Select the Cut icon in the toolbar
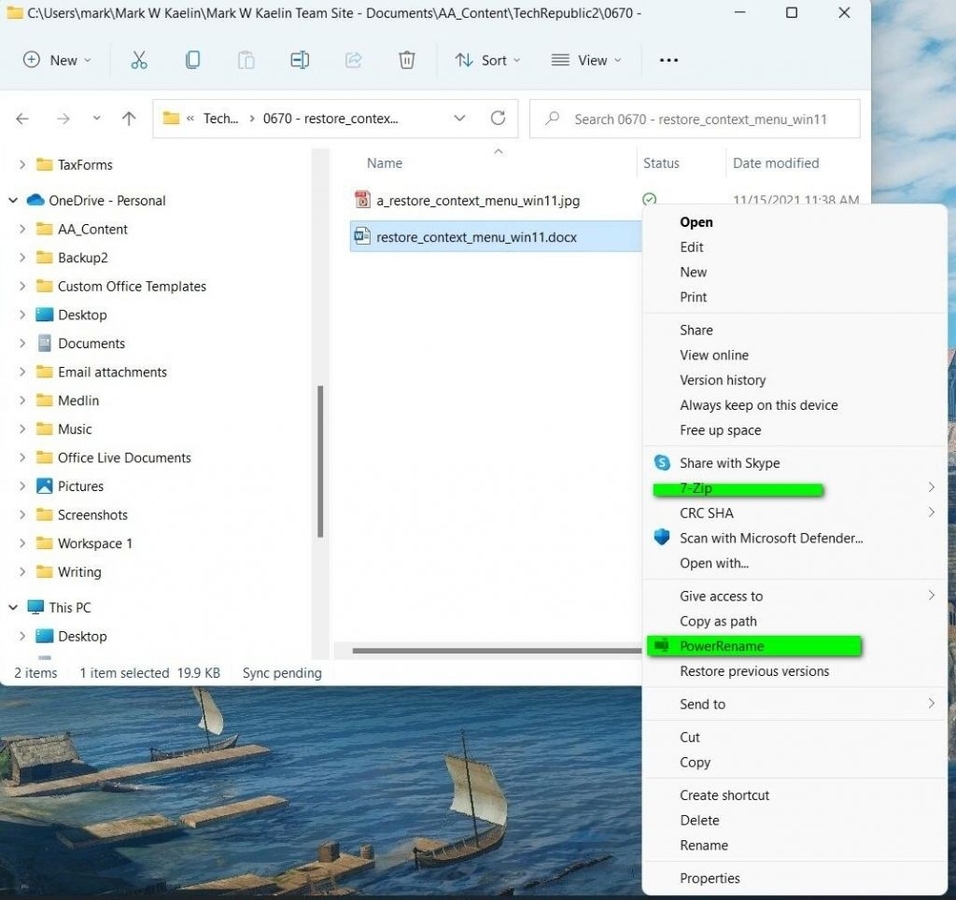The image size is (956, 900). (139, 60)
